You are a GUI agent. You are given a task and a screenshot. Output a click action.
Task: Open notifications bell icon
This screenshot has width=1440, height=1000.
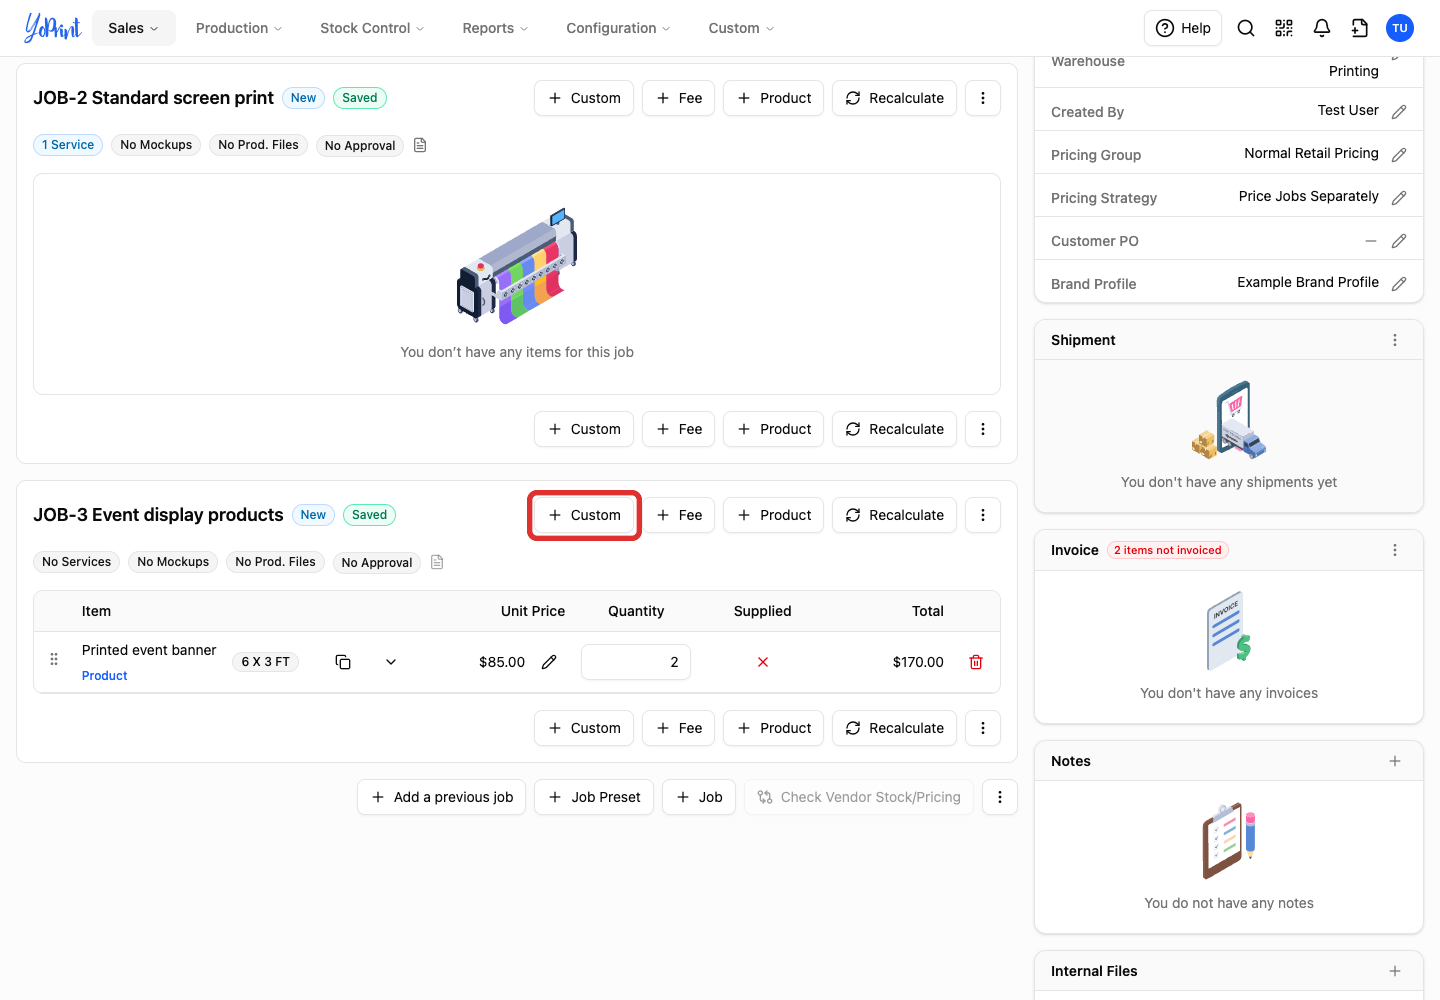[1322, 28]
